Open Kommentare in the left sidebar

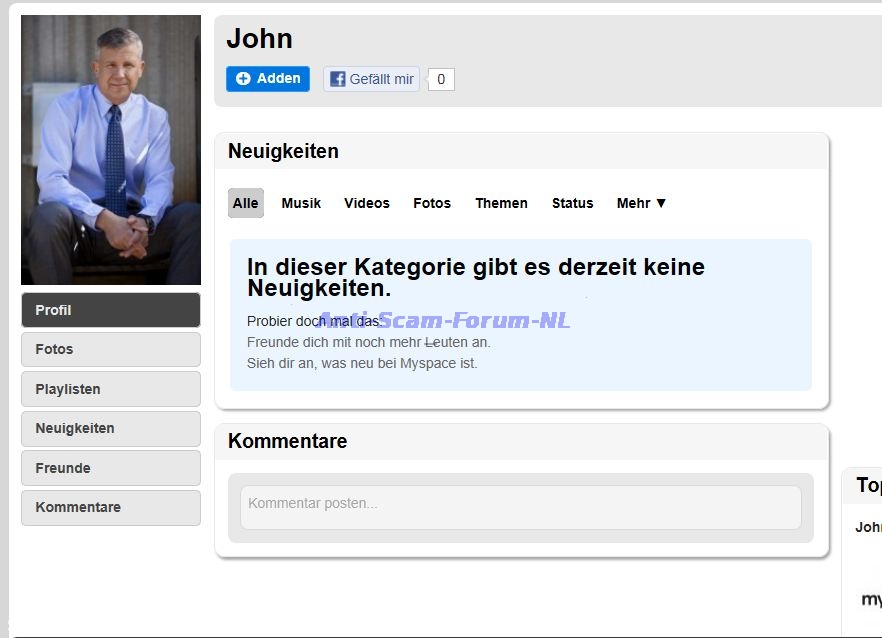[x=111, y=507]
